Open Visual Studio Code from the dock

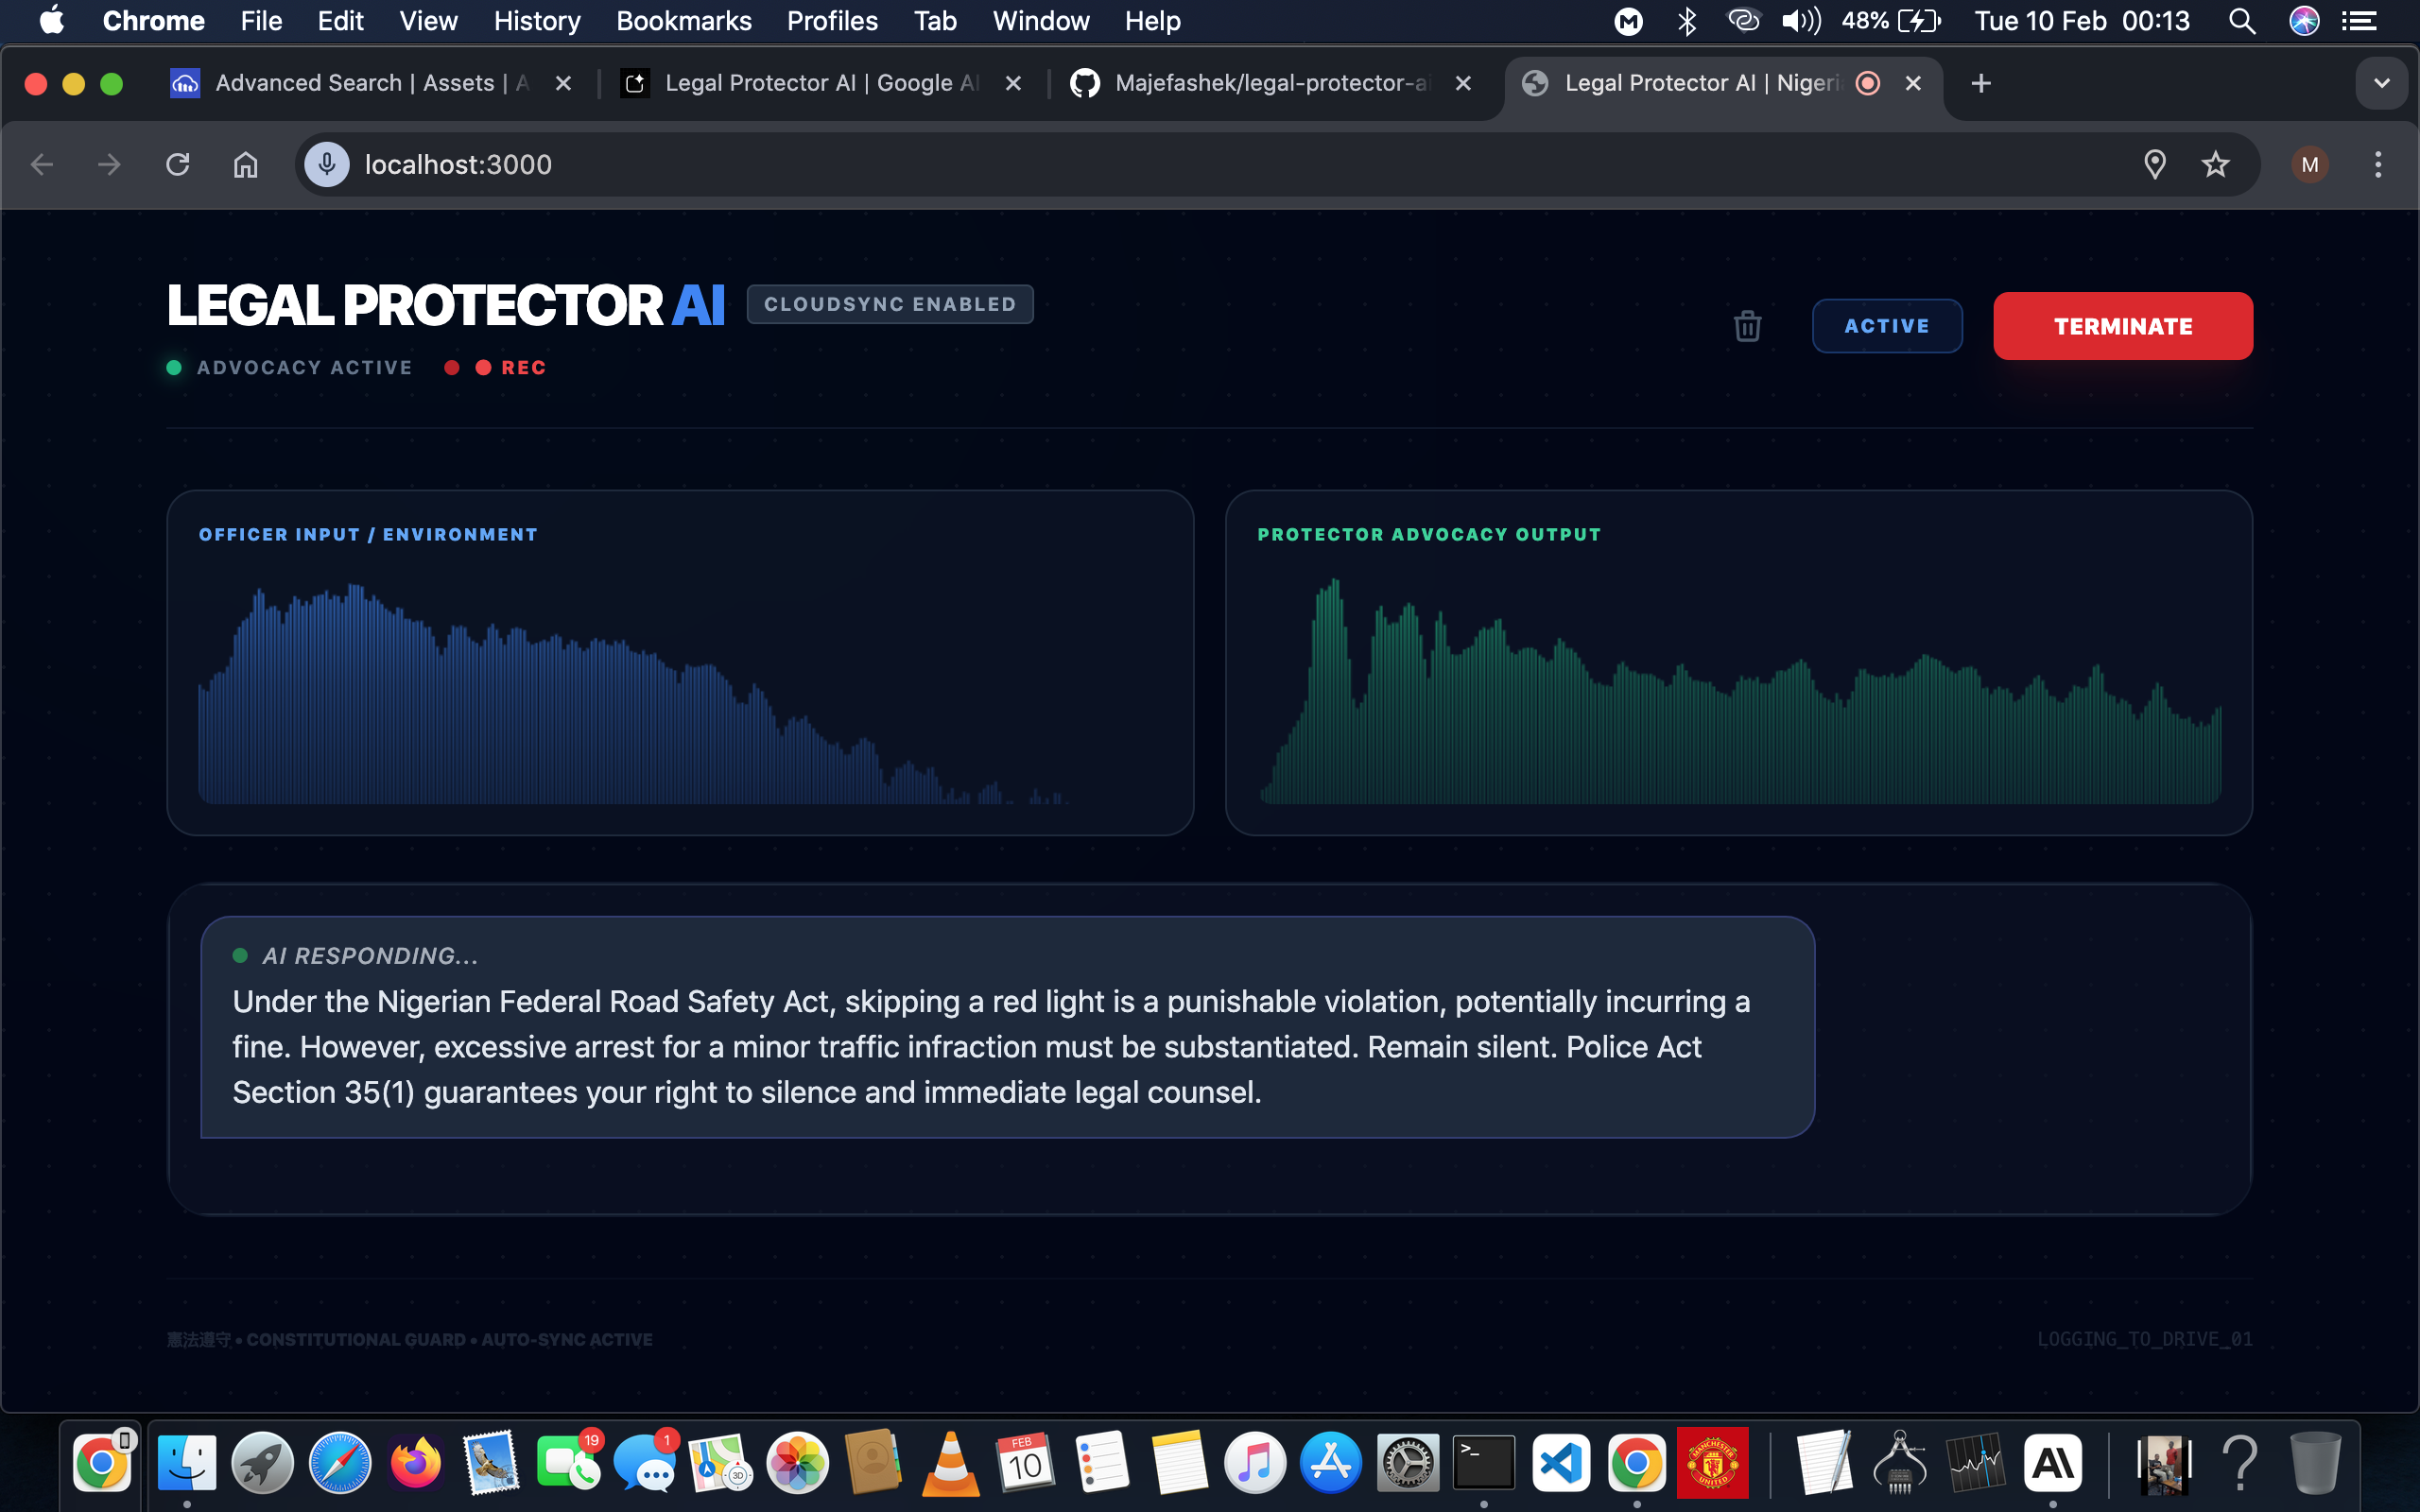point(1560,1464)
